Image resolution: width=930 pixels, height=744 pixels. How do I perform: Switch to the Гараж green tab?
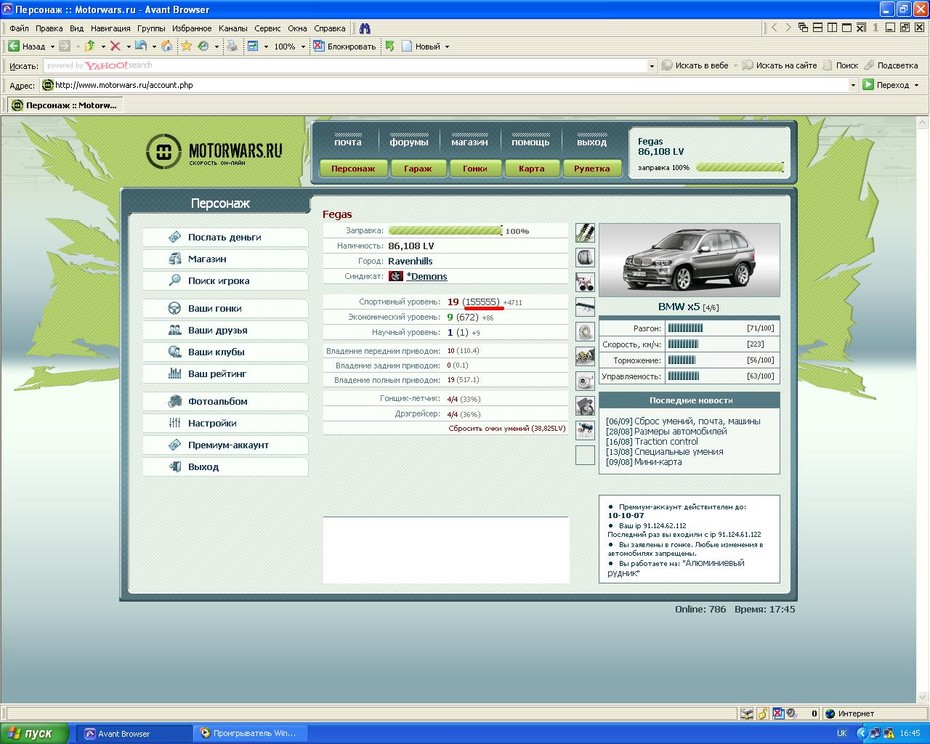tap(418, 168)
